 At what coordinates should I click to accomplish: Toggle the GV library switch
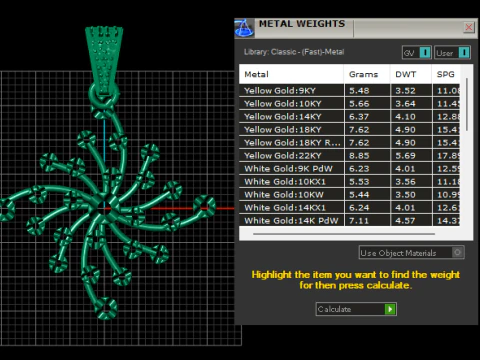(417, 53)
